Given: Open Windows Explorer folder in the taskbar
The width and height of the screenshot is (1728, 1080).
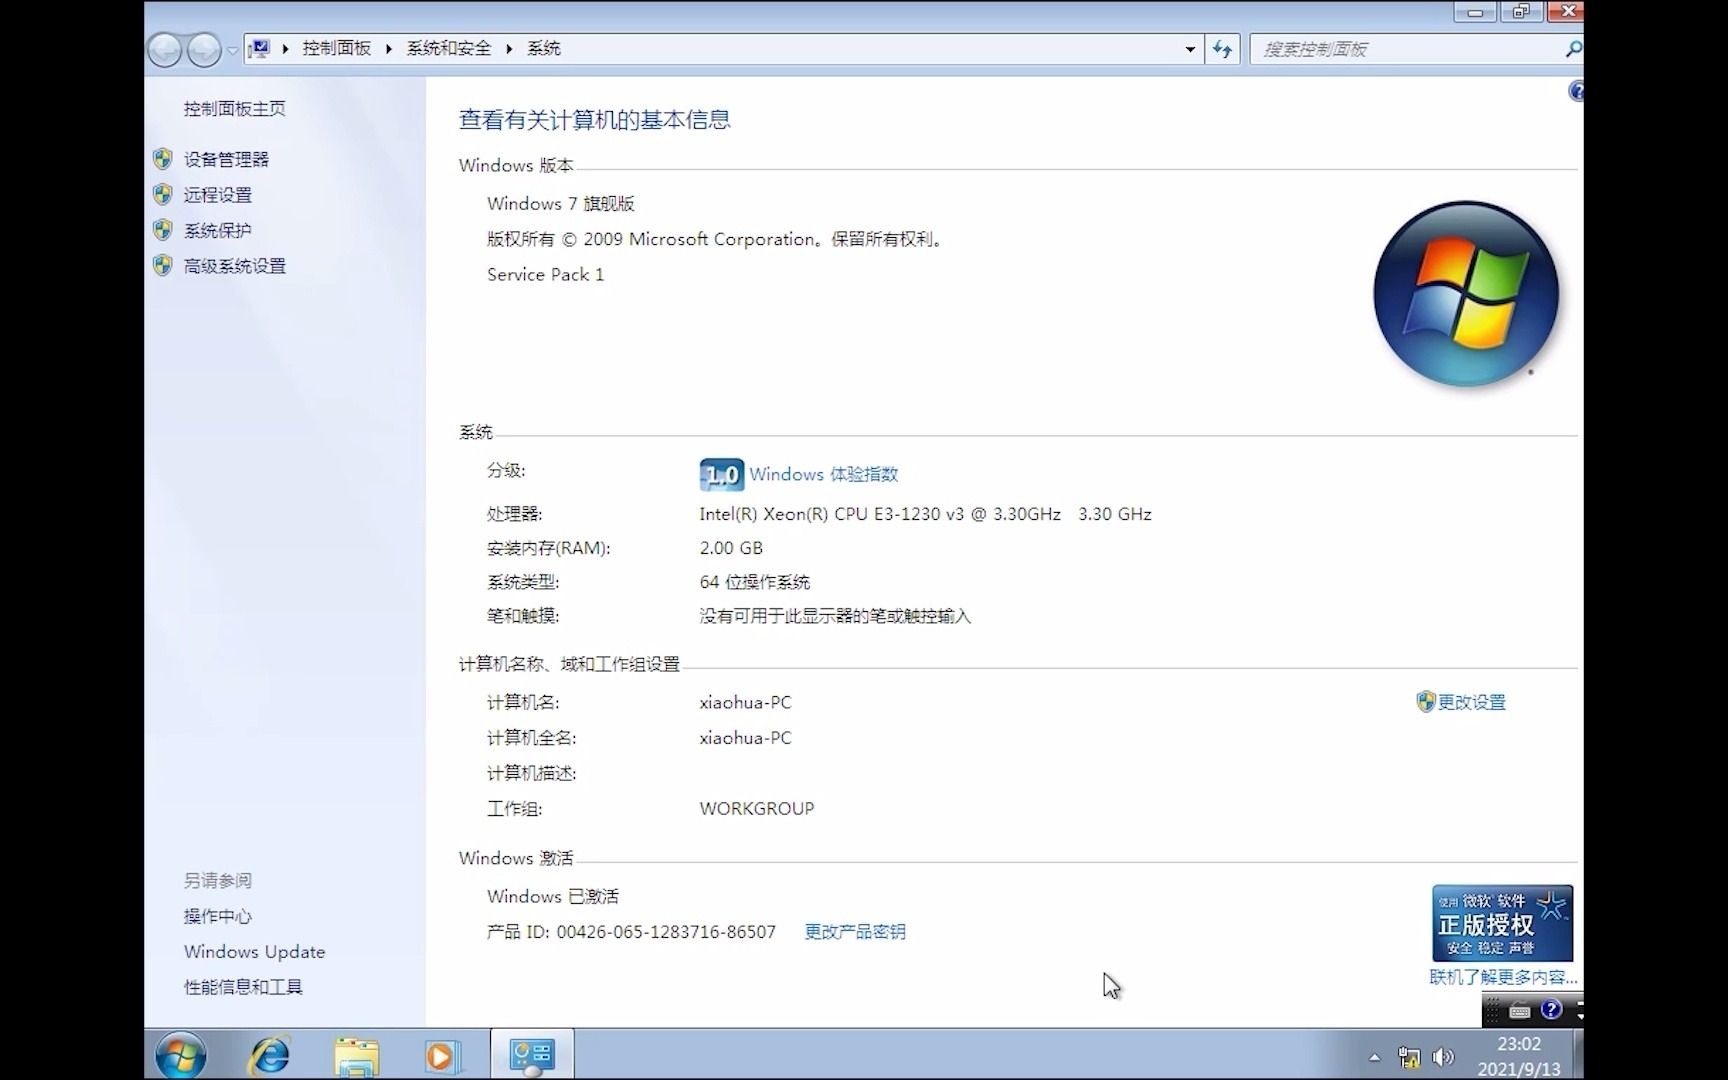Looking at the screenshot, I should coord(356,1055).
